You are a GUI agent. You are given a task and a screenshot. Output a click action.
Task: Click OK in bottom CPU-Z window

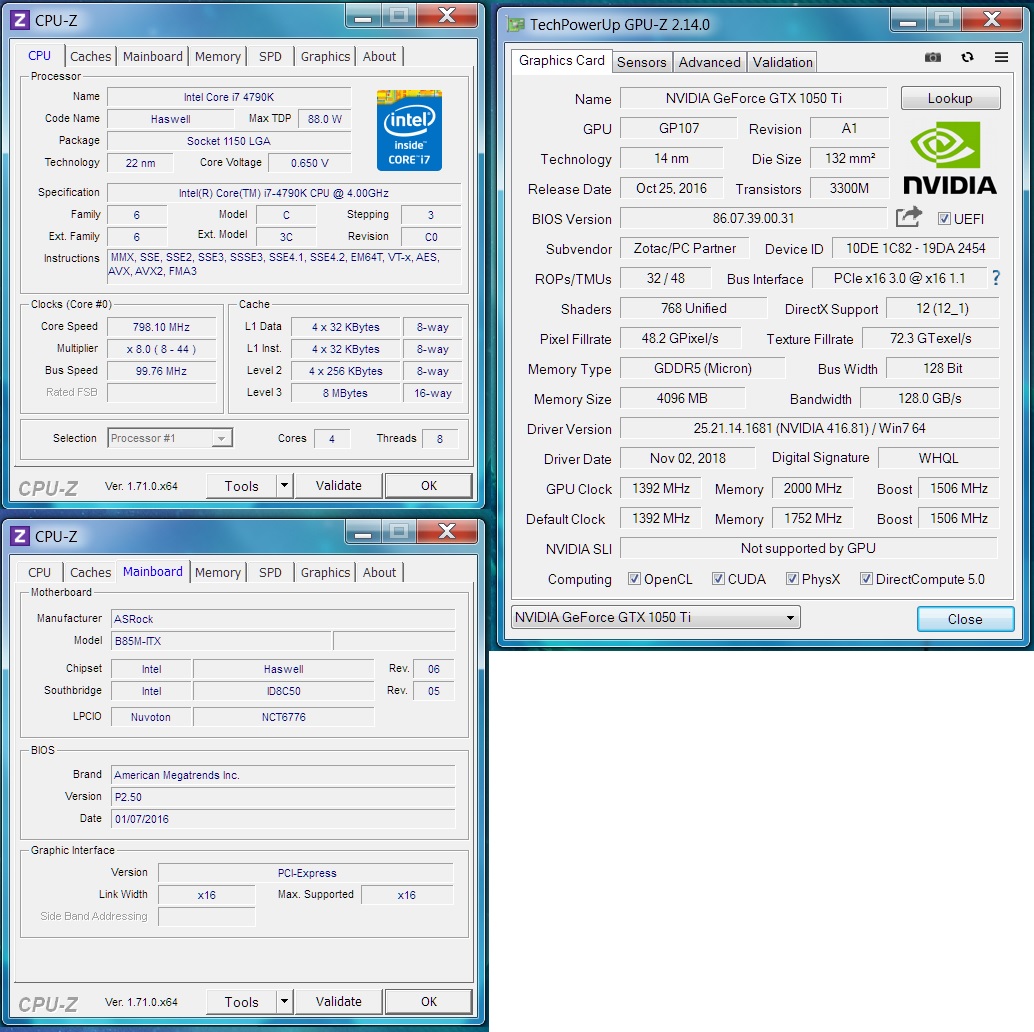(429, 1001)
